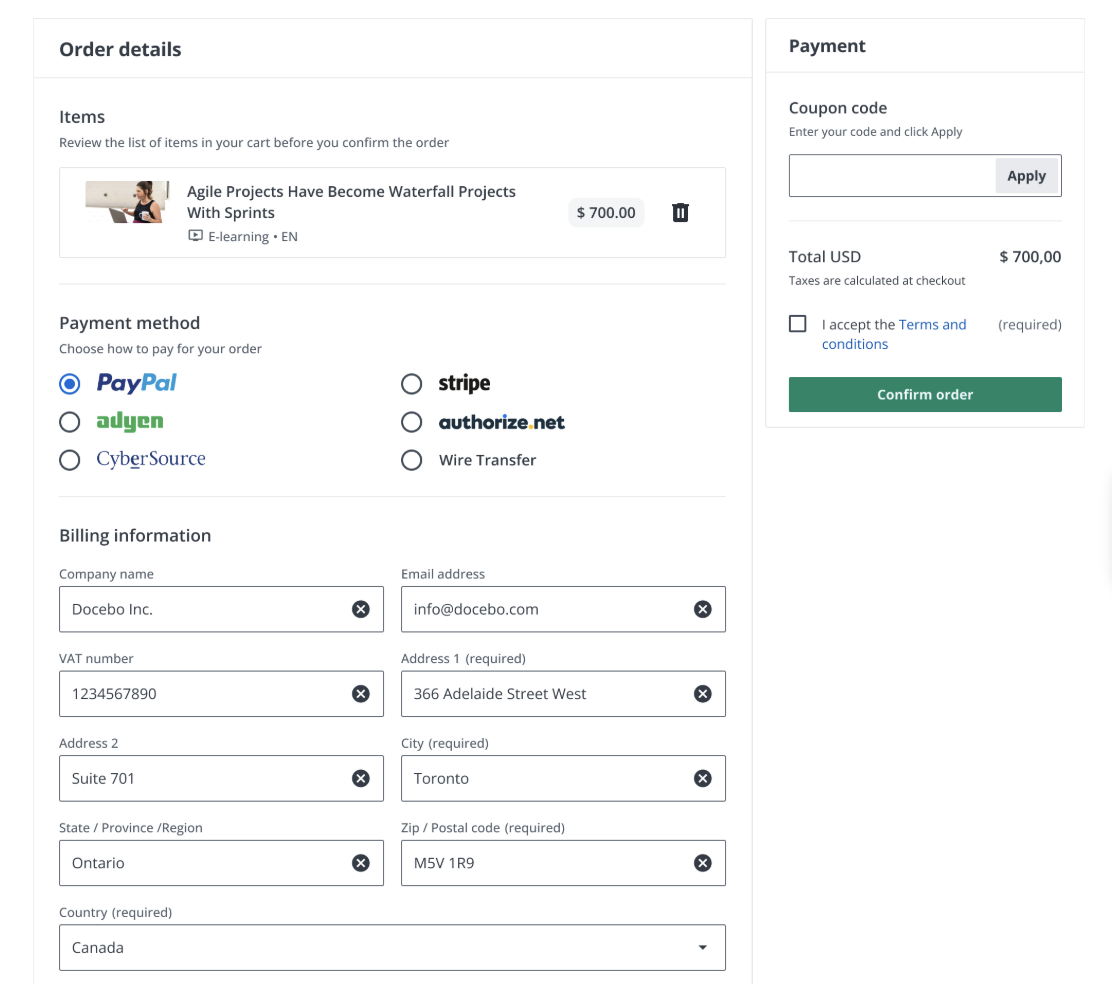Select the Wire Transfer radio button

[412, 460]
